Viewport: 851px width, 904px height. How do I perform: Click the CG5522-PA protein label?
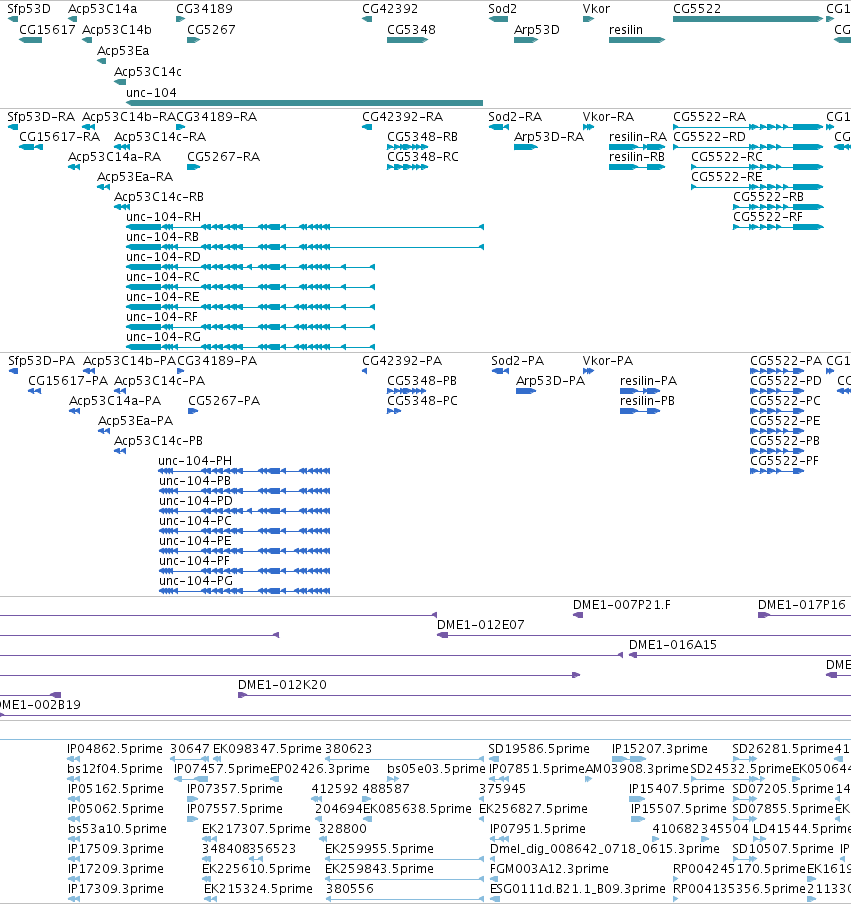pyautogui.click(x=786, y=360)
